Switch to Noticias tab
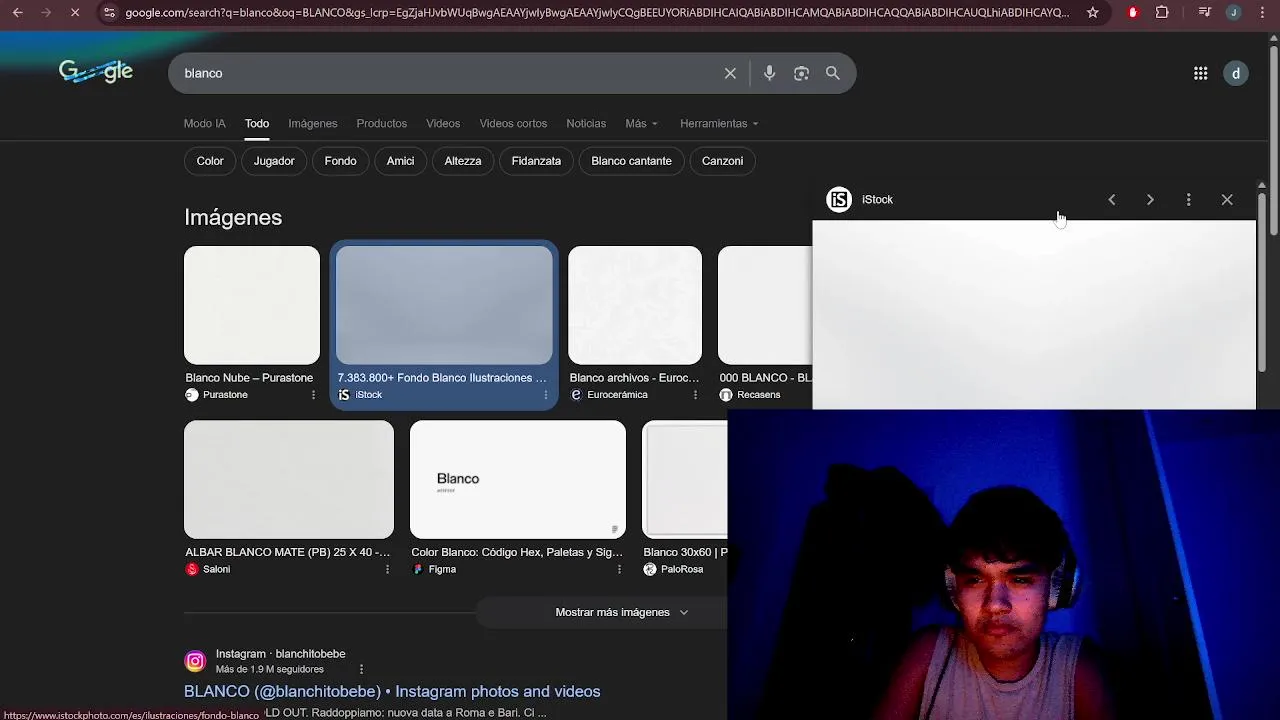Screen dimensions: 1280x720 tap(586, 124)
